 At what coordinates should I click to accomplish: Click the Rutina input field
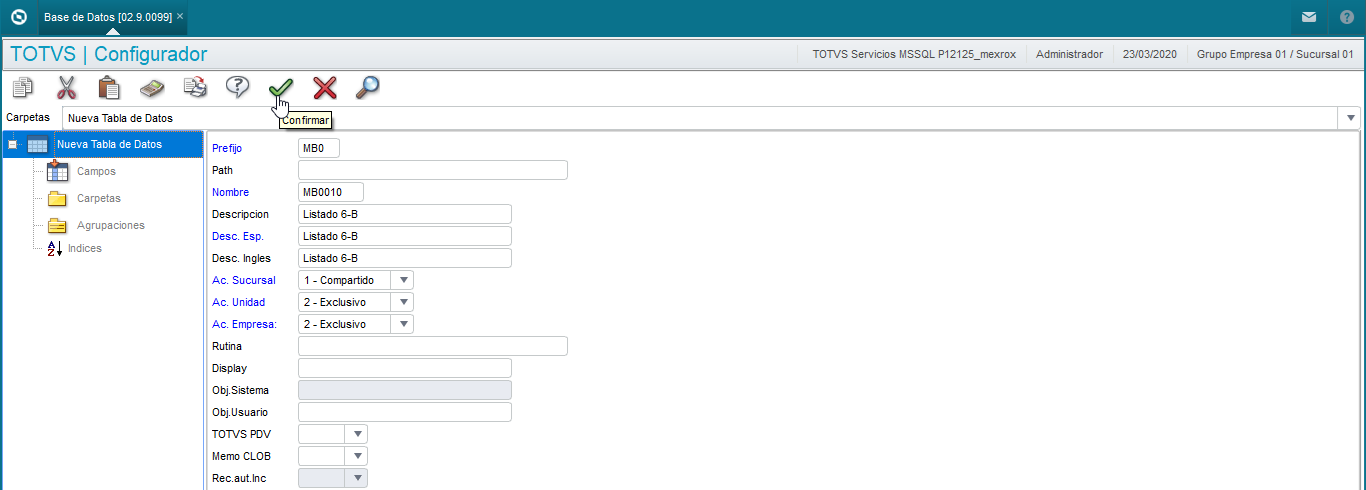coord(433,346)
